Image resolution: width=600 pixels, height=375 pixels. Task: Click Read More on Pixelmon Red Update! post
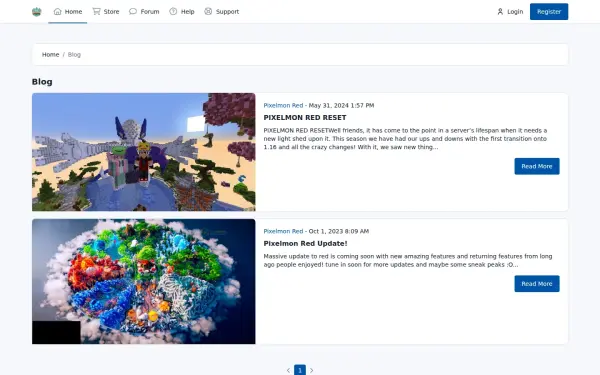536,284
